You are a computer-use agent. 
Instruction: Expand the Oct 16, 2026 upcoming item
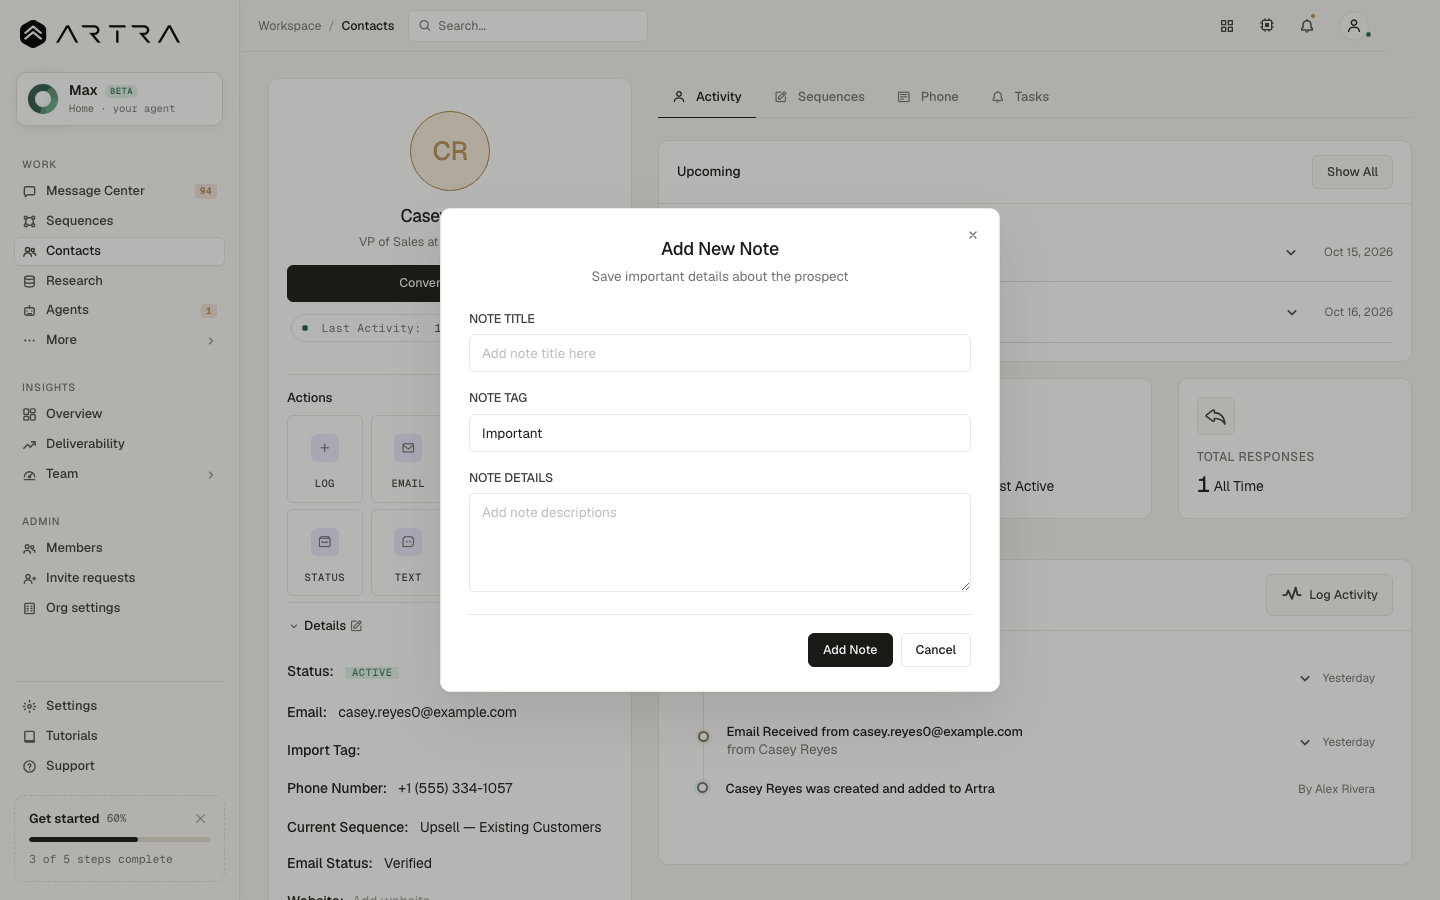click(x=1292, y=312)
